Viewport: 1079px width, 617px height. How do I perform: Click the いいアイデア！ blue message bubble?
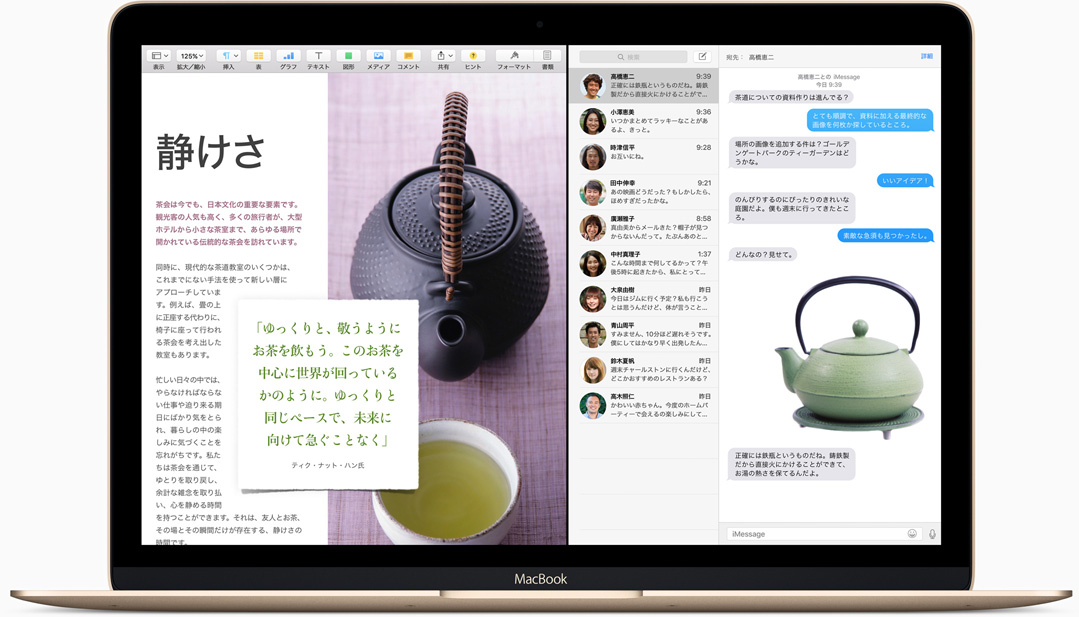(x=905, y=180)
